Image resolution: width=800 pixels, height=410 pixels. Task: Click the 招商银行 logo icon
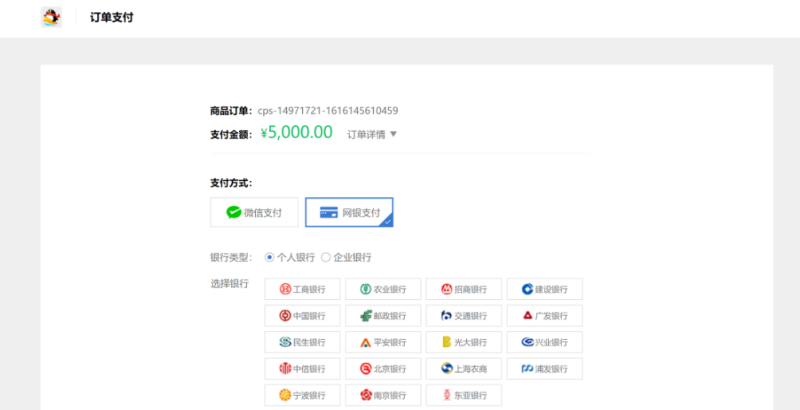click(x=446, y=289)
